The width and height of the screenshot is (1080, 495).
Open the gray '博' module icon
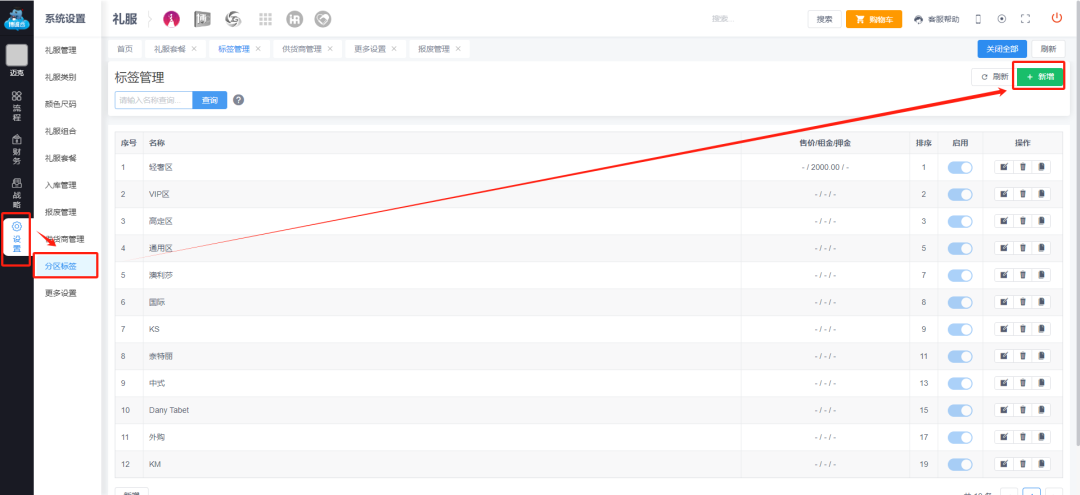point(202,19)
